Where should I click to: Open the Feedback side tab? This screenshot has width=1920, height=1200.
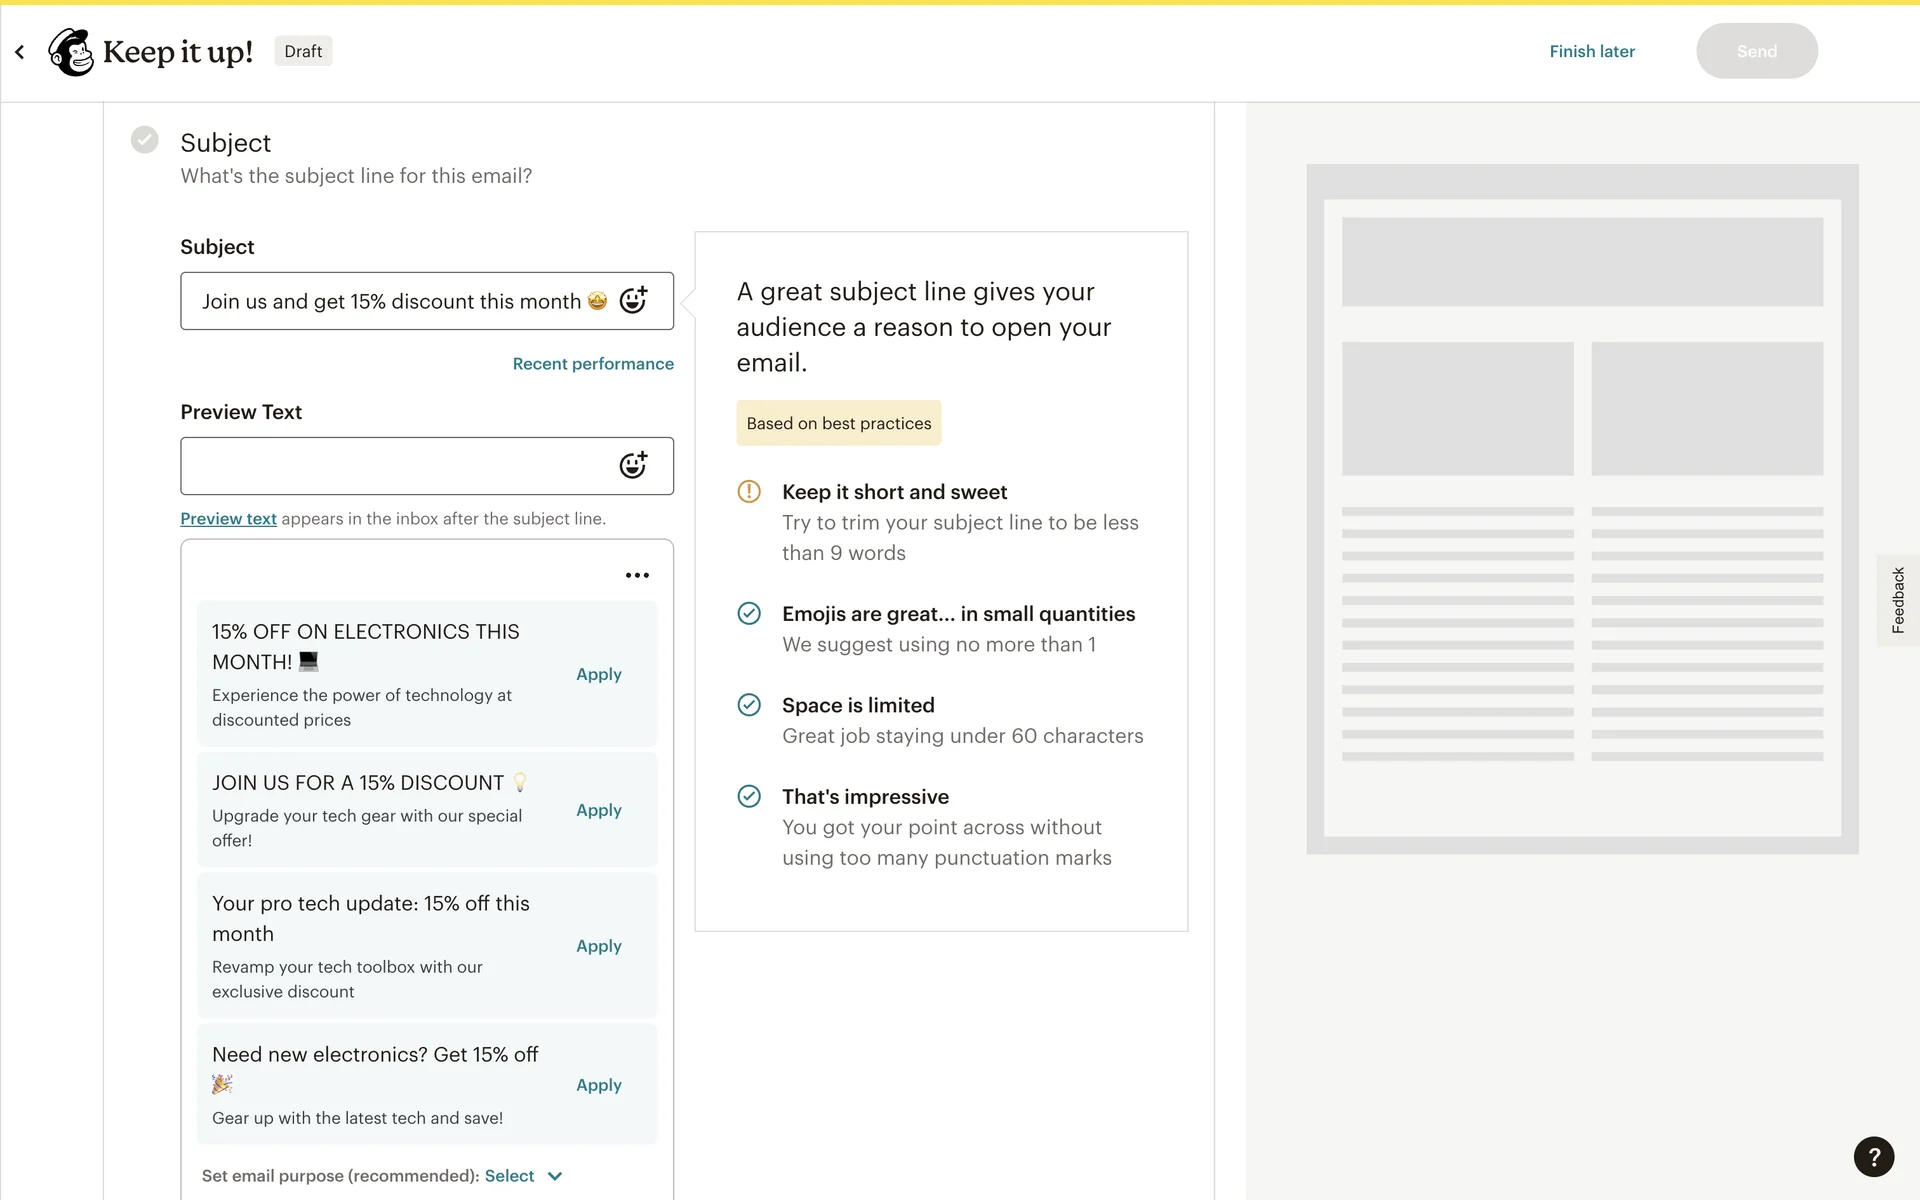(1897, 600)
